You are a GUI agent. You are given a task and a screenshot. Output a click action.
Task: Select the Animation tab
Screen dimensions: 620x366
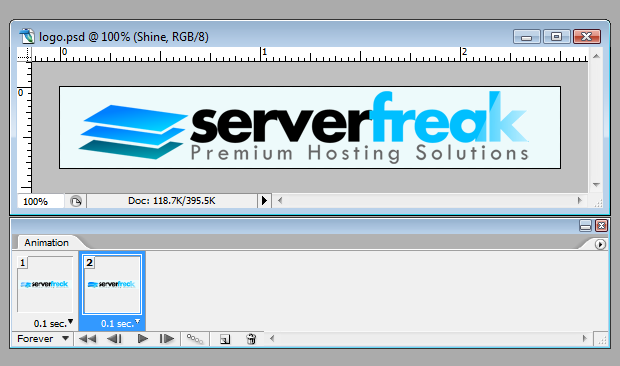click(46, 242)
